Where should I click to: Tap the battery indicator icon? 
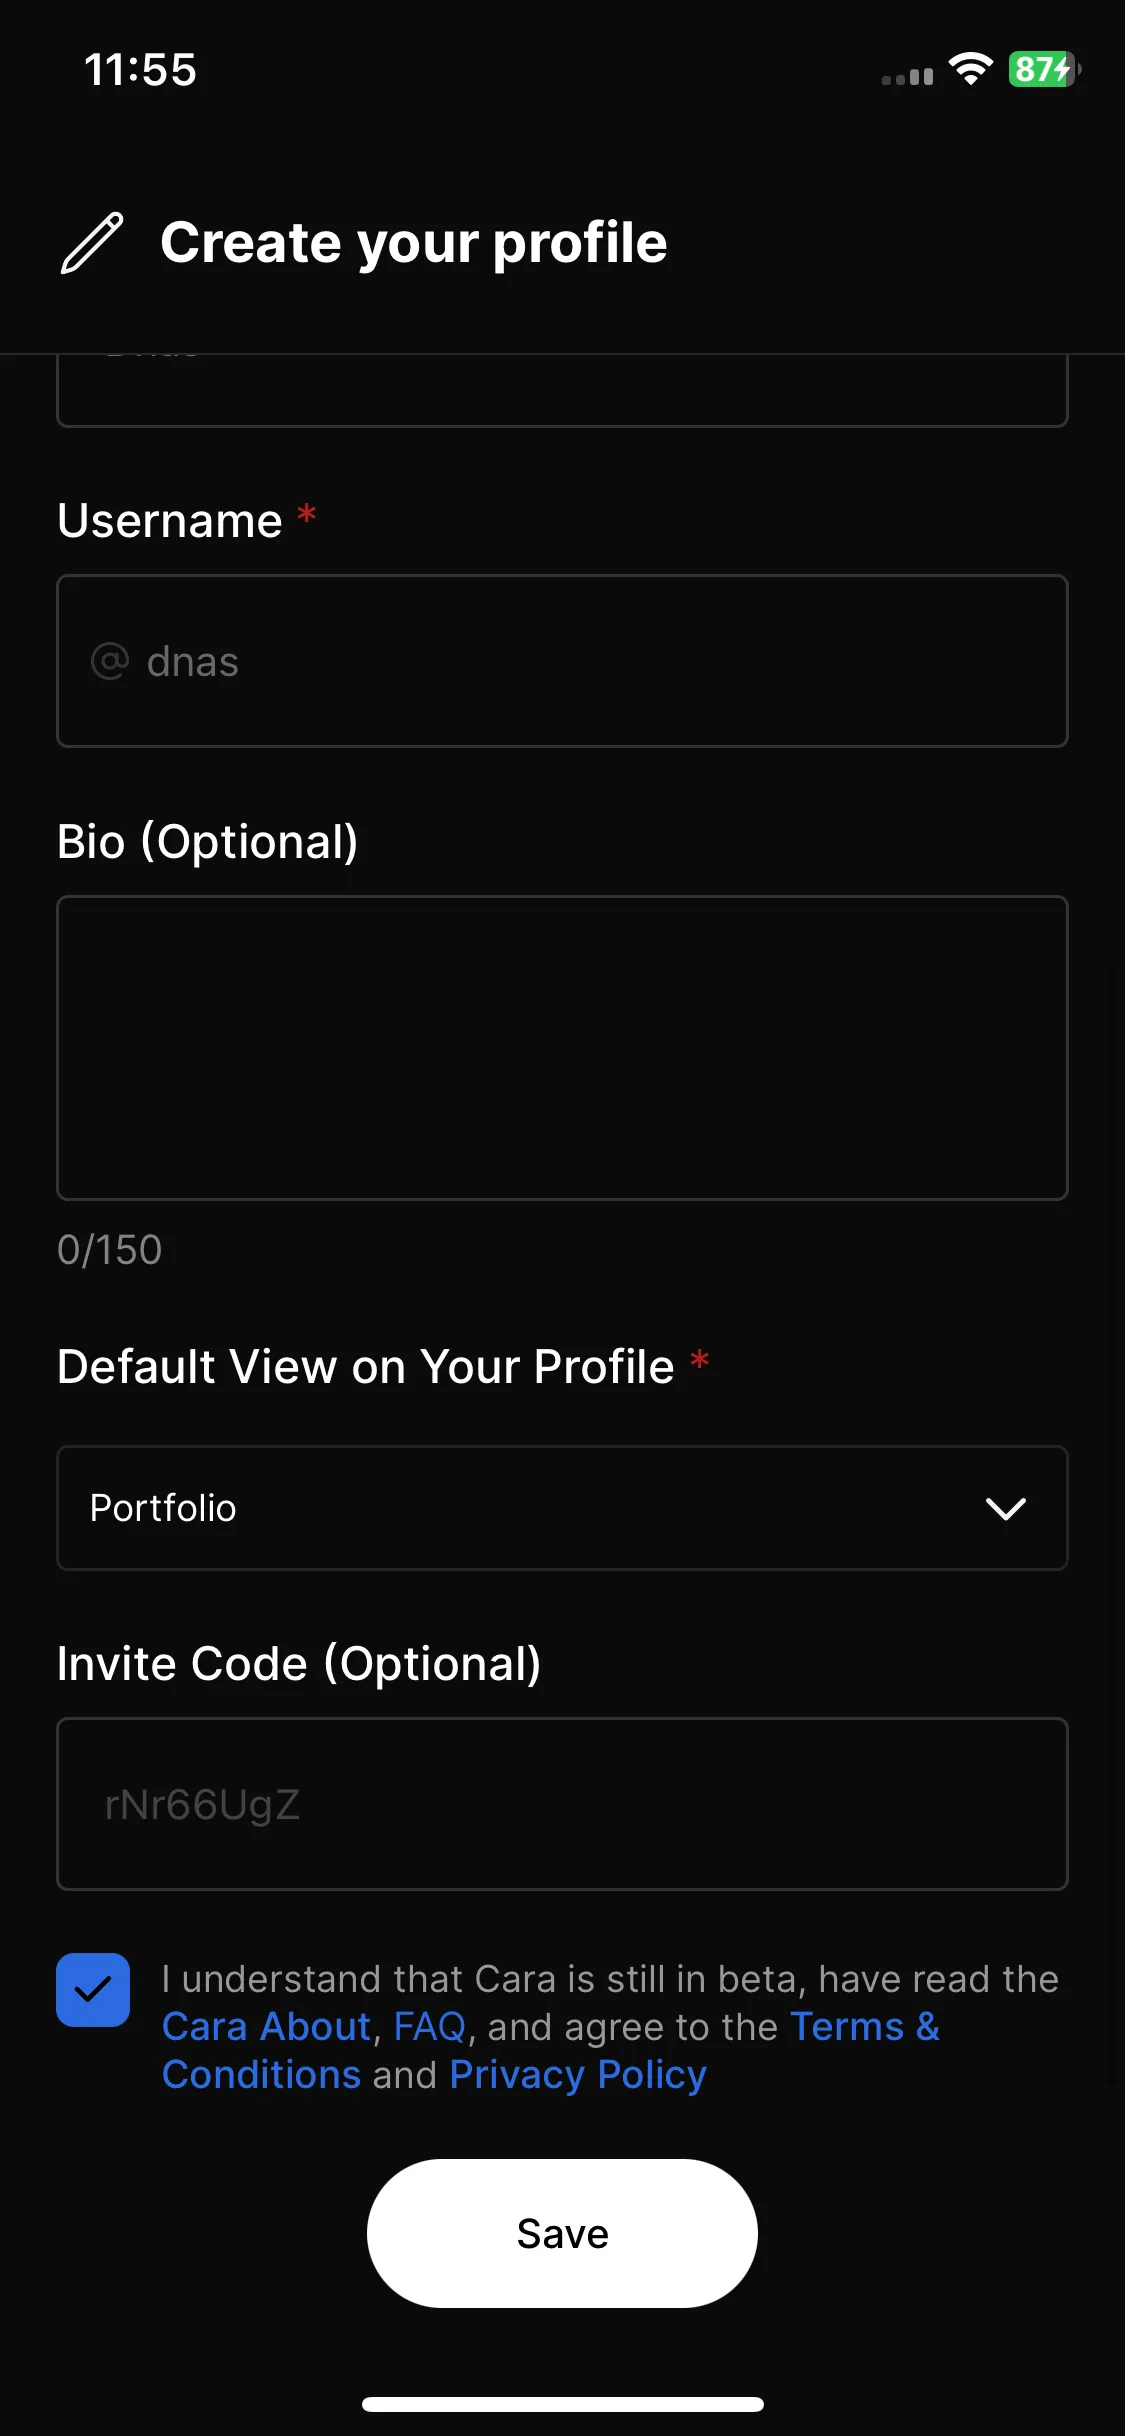[1045, 69]
